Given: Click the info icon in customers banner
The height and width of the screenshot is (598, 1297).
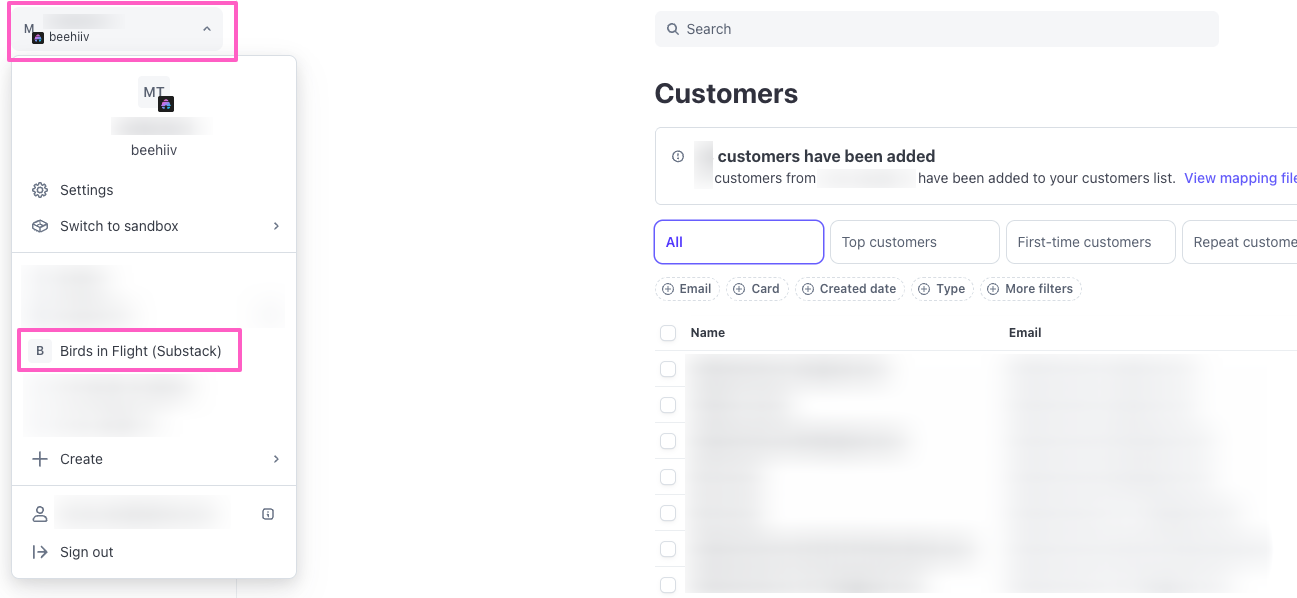Looking at the screenshot, I should pos(678,157).
